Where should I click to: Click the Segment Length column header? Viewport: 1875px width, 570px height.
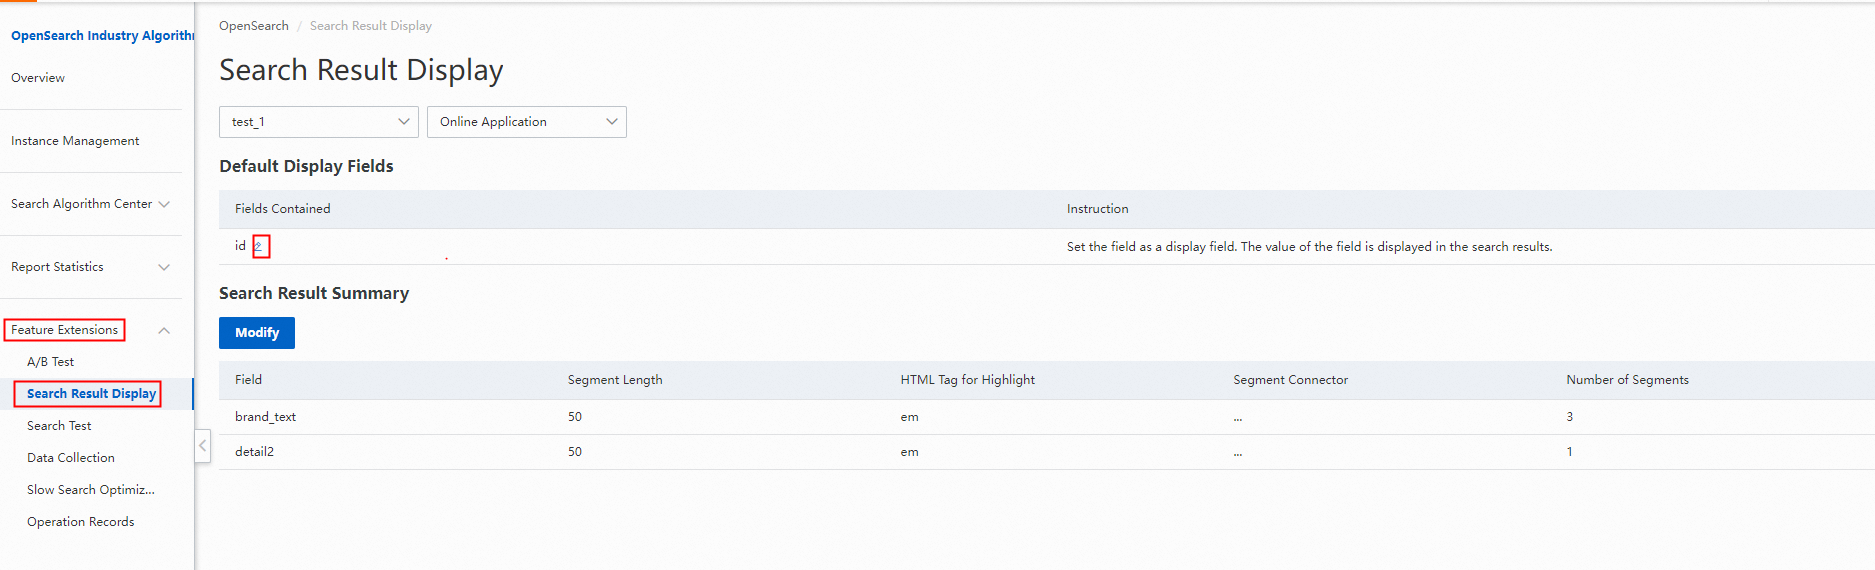[x=615, y=380]
